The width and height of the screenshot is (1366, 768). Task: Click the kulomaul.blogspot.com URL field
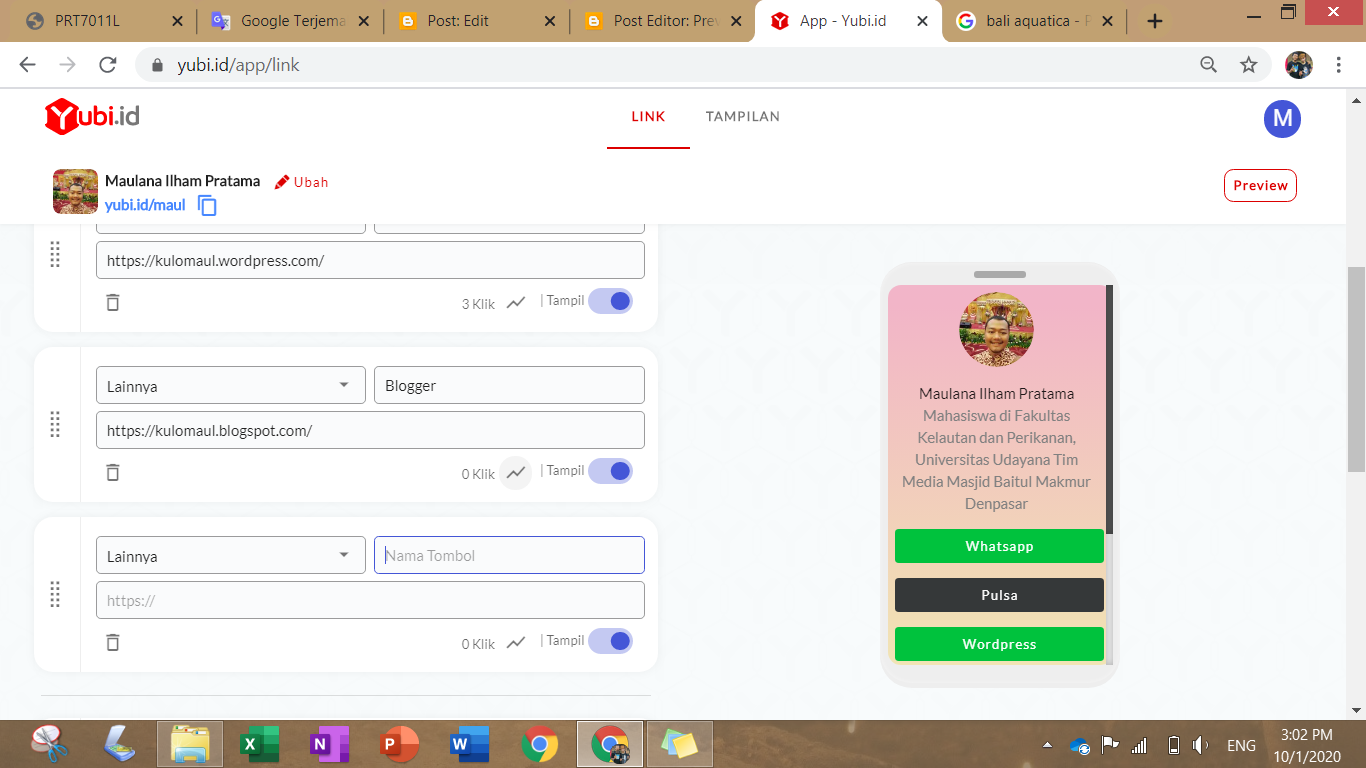[x=370, y=430]
